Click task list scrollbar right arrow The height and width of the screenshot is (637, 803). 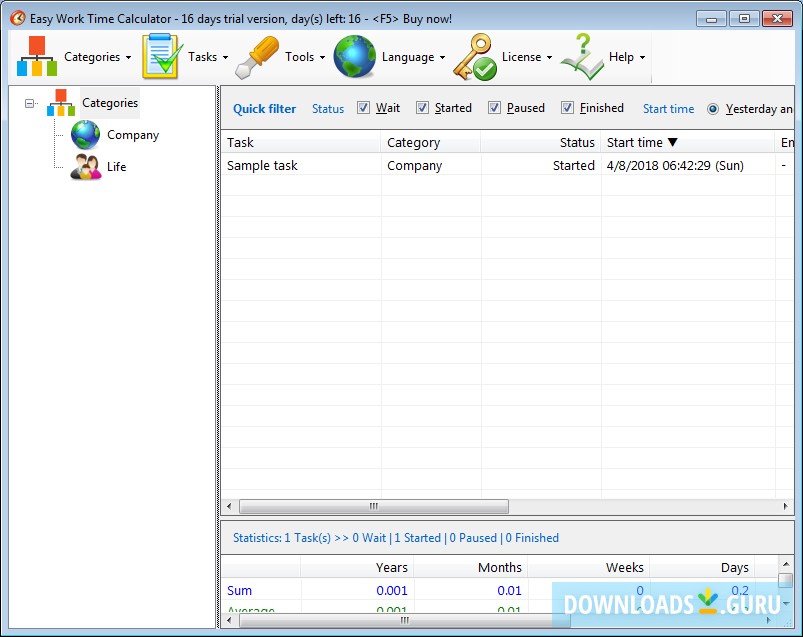[x=786, y=506]
